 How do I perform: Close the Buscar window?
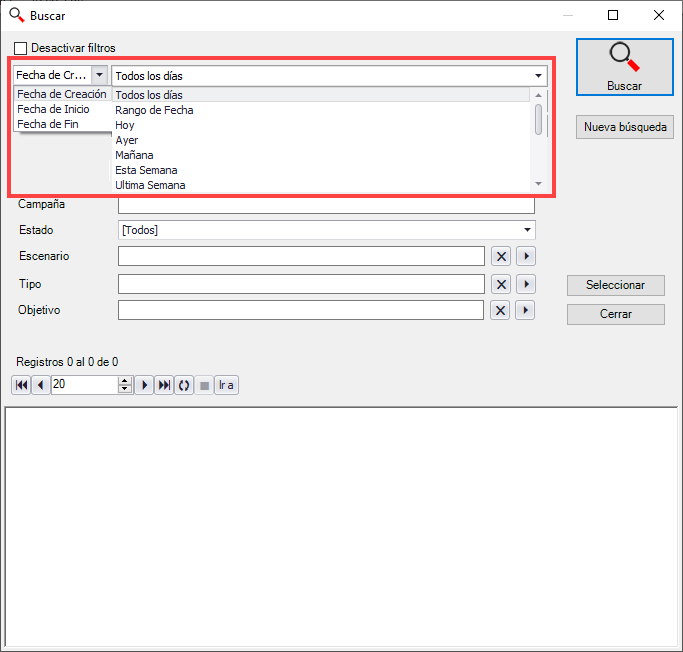coord(659,15)
